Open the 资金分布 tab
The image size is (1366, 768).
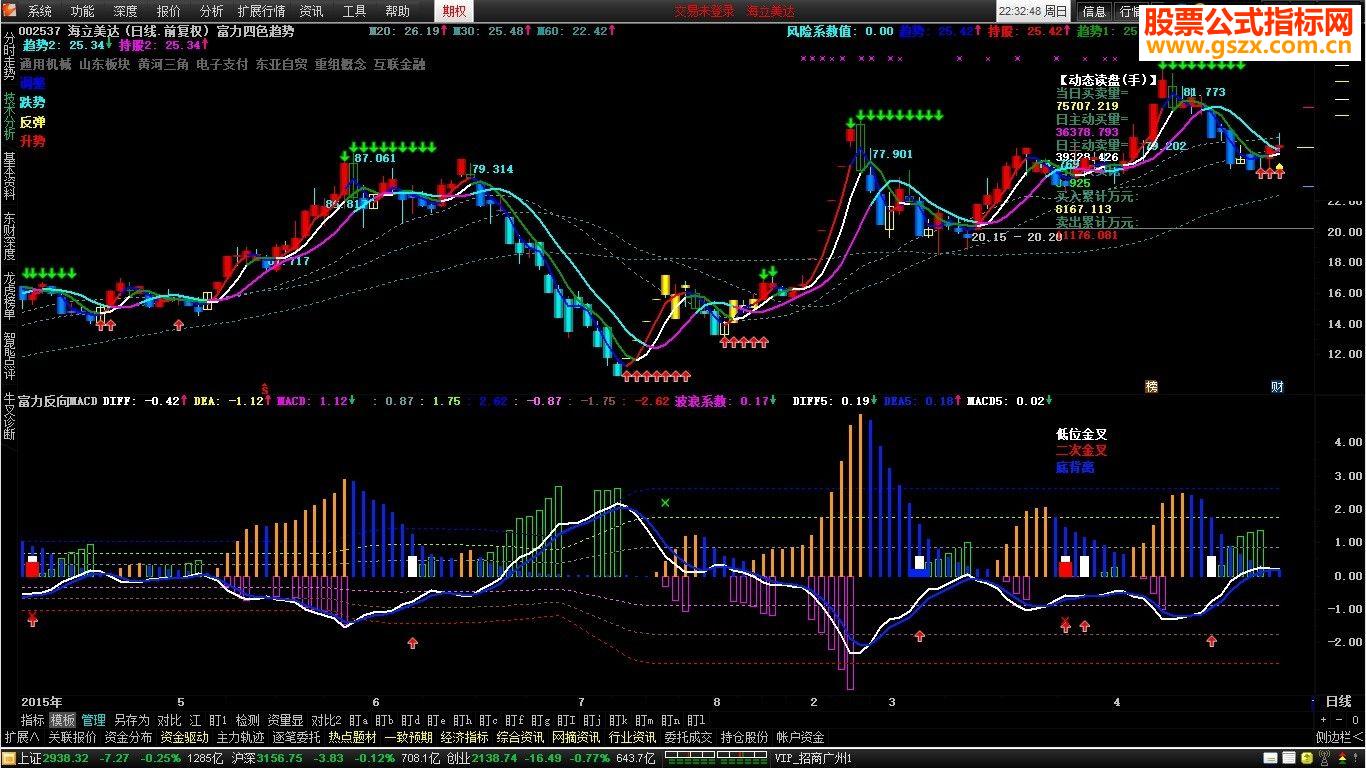[128, 737]
